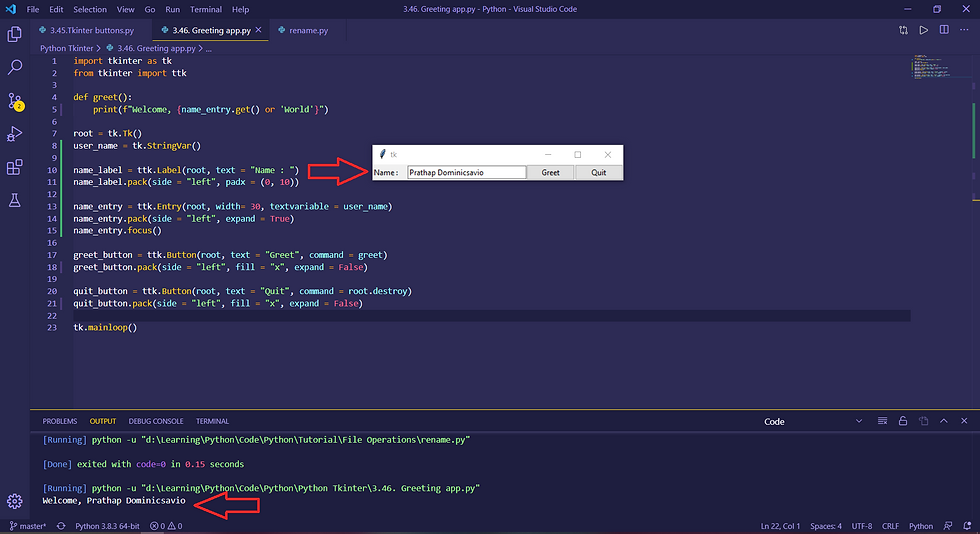Click the 3.46. Greeting app.py breadcrumb
The height and width of the screenshot is (534, 980).
point(156,48)
